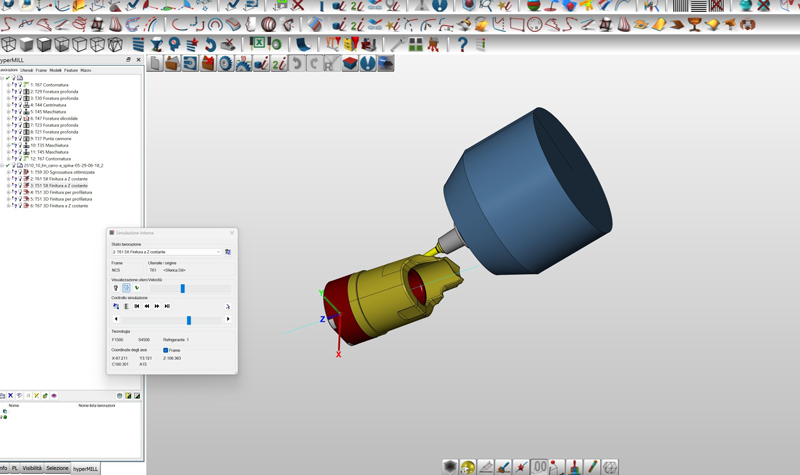Click the rewind simulation button
The width and height of the screenshot is (800, 475).
pos(147,307)
